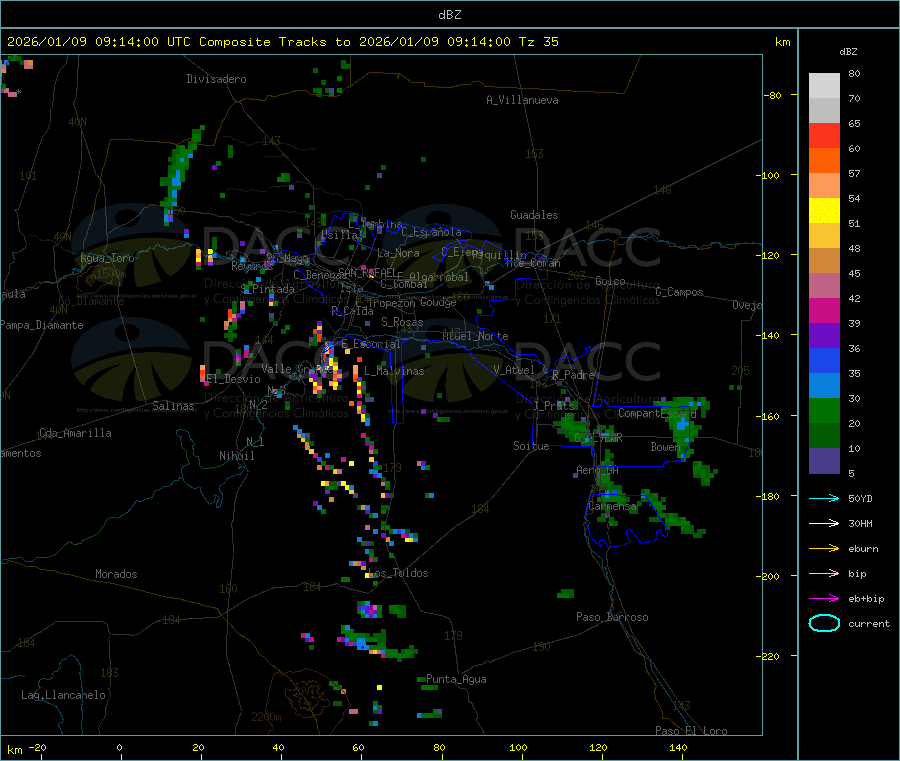This screenshot has height=761, width=900.
Task: Click the cyan 50YD arrow in legend
Action: (824, 498)
